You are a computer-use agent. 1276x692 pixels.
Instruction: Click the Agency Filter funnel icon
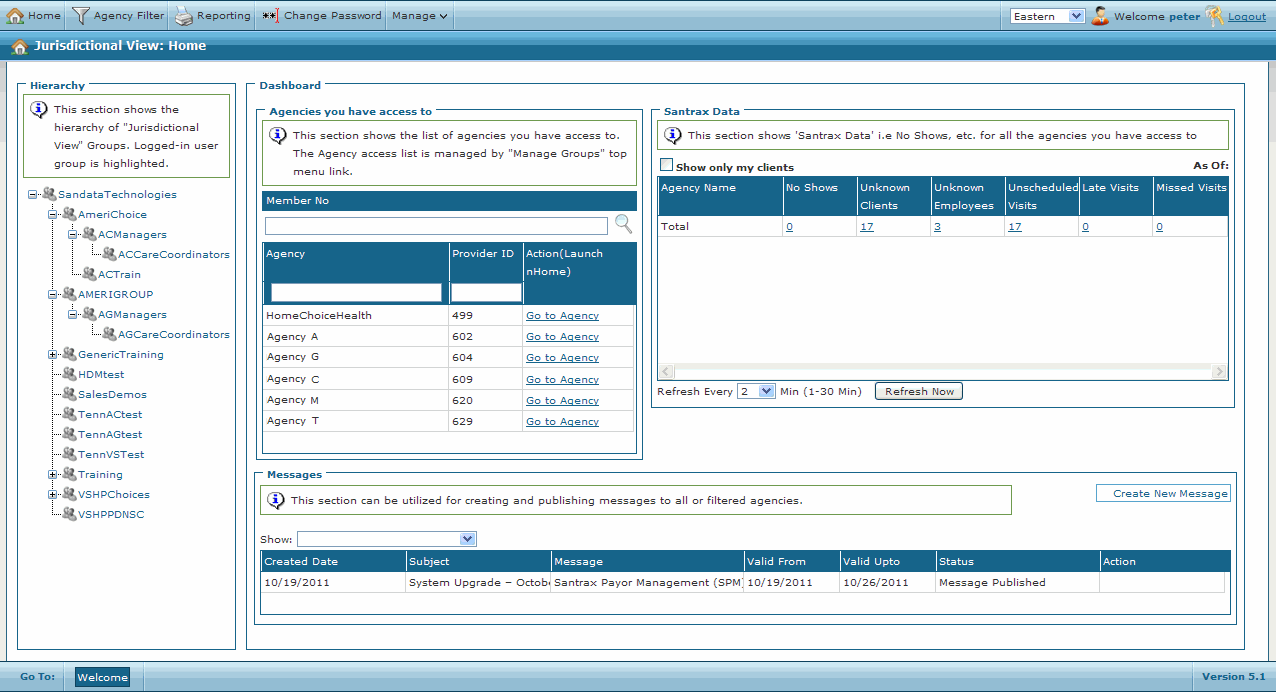[x=81, y=16]
